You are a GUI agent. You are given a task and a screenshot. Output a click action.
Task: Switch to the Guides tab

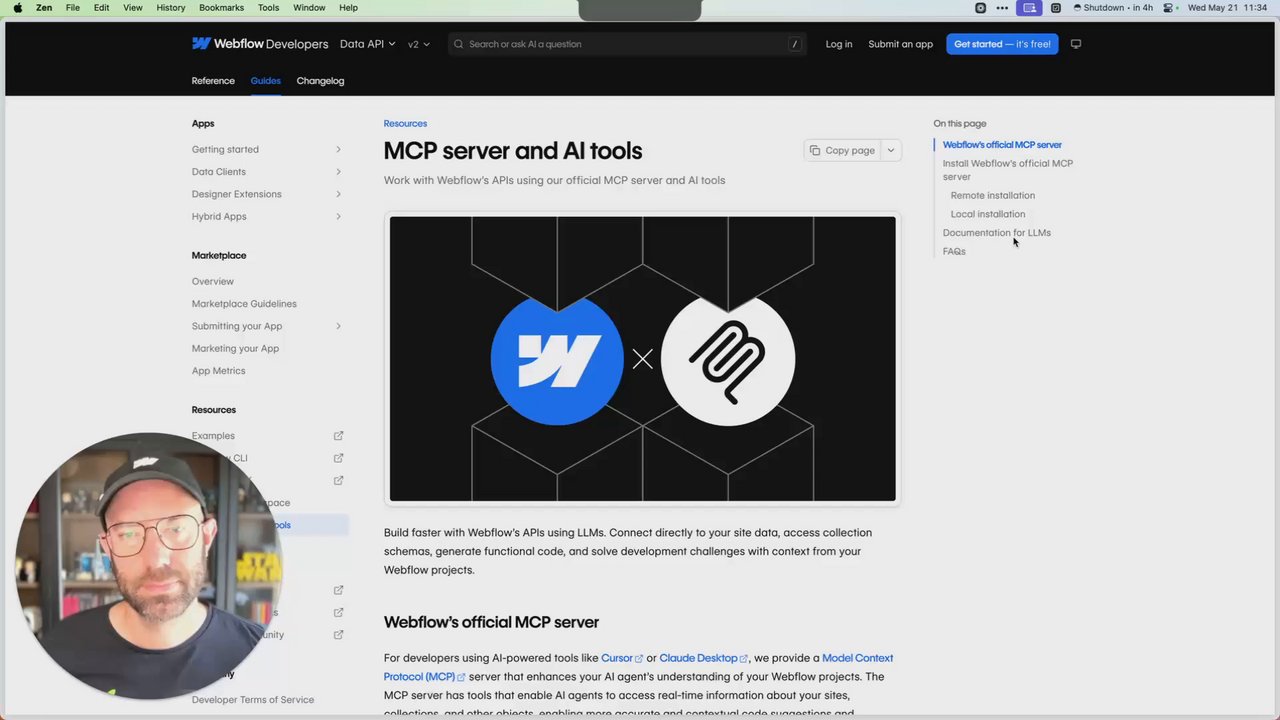pyautogui.click(x=265, y=81)
